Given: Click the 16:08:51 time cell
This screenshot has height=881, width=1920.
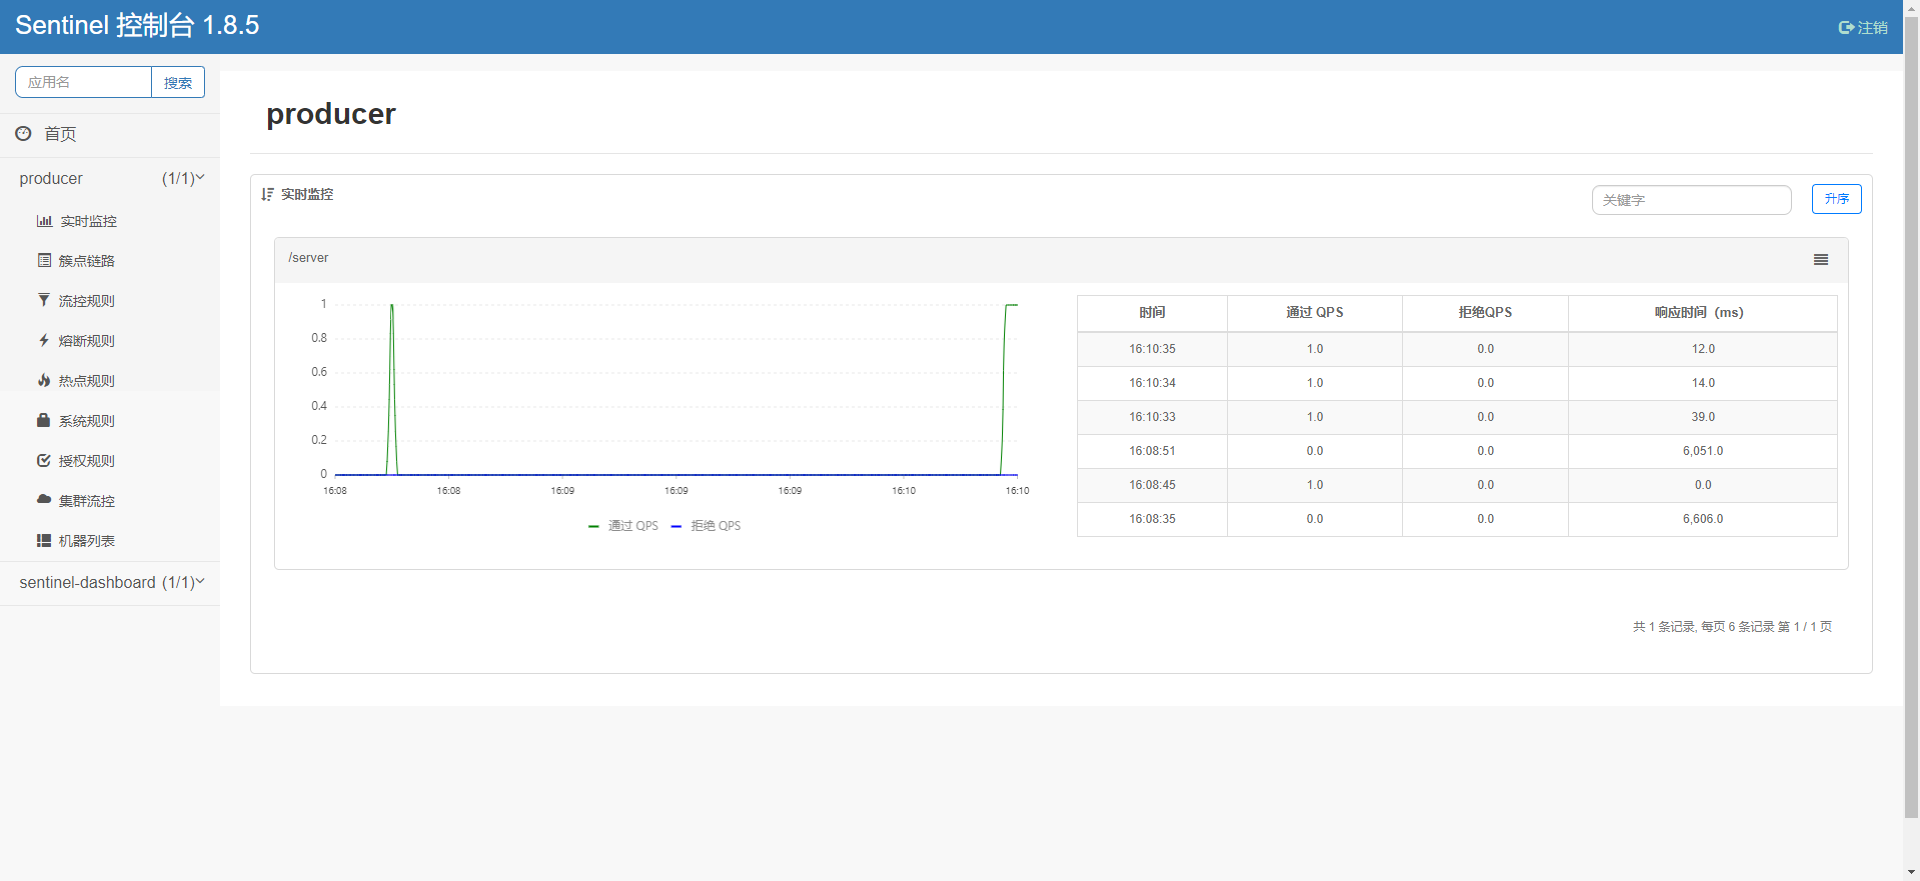Looking at the screenshot, I should coord(1152,451).
